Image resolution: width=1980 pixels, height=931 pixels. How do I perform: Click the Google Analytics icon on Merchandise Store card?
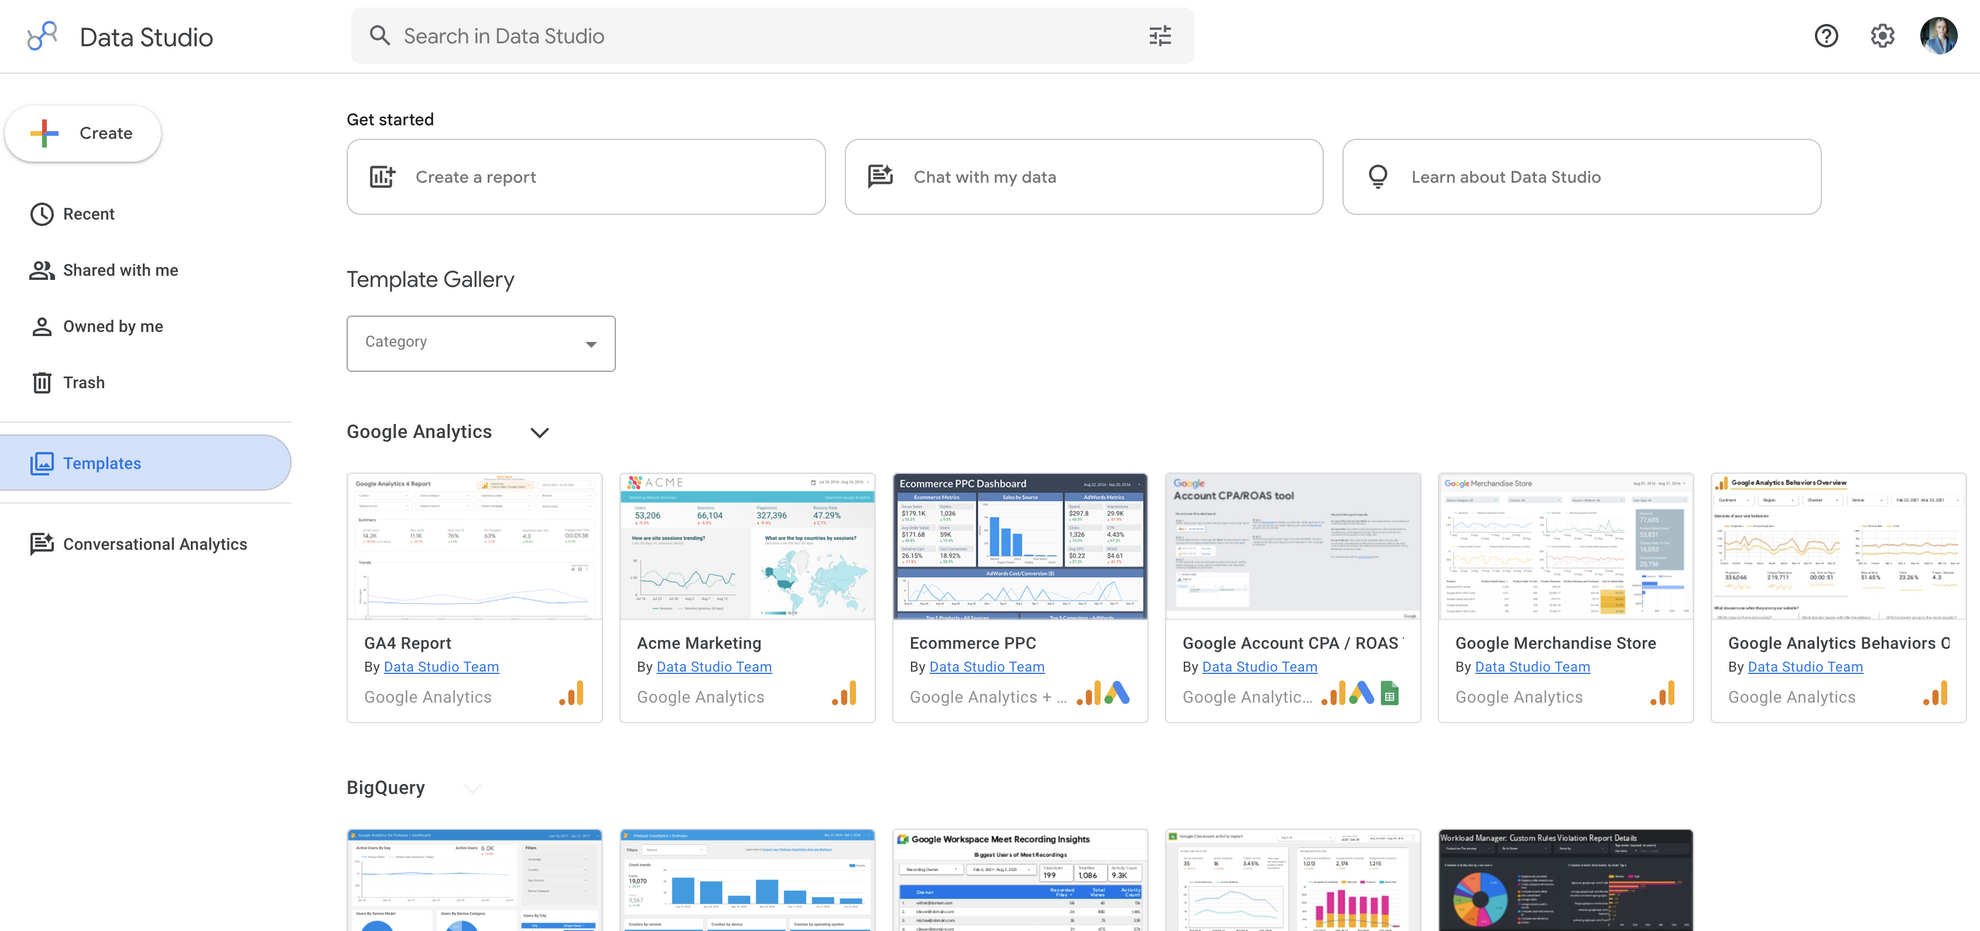1663,694
